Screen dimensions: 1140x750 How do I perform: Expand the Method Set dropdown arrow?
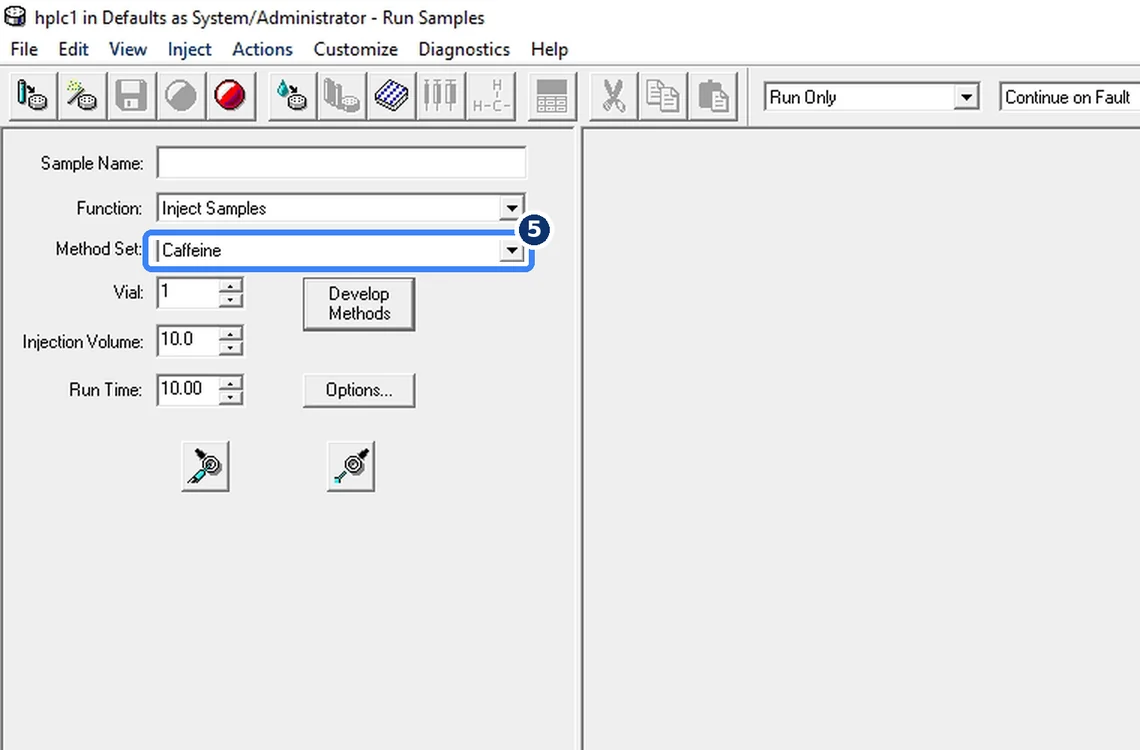pyautogui.click(x=512, y=251)
